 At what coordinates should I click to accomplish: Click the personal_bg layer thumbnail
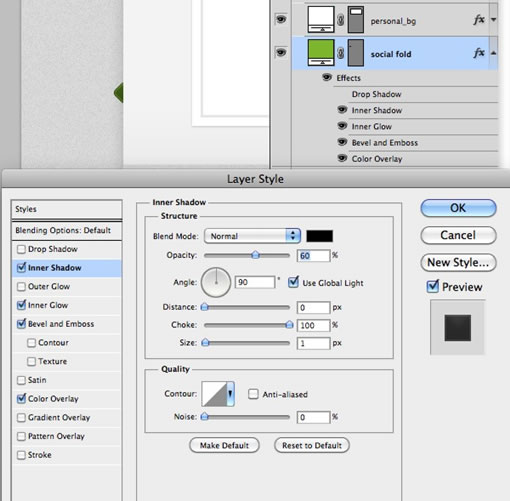coord(321,19)
